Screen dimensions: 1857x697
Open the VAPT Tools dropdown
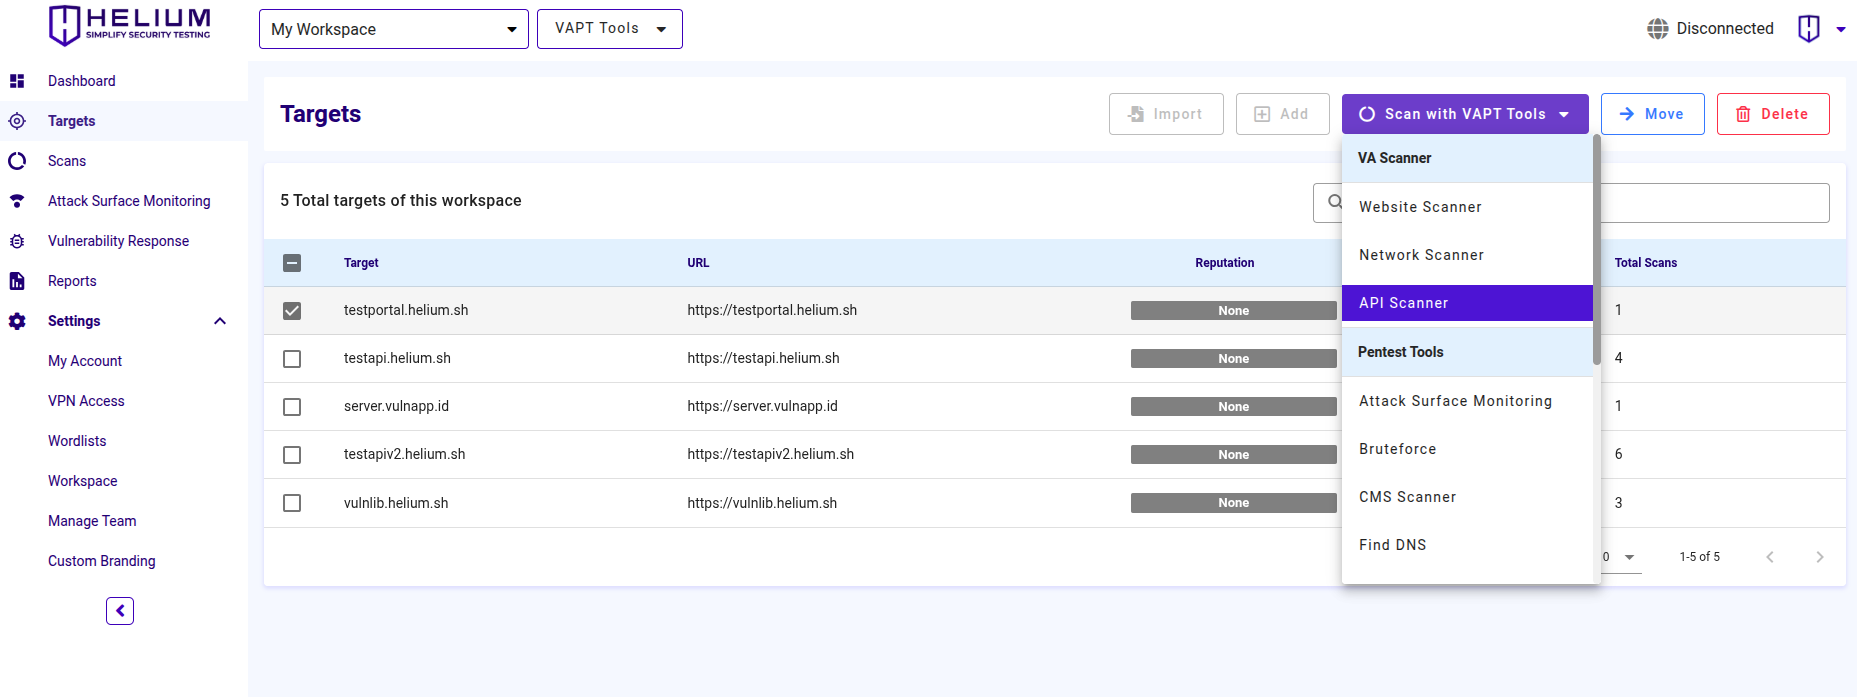[610, 29]
